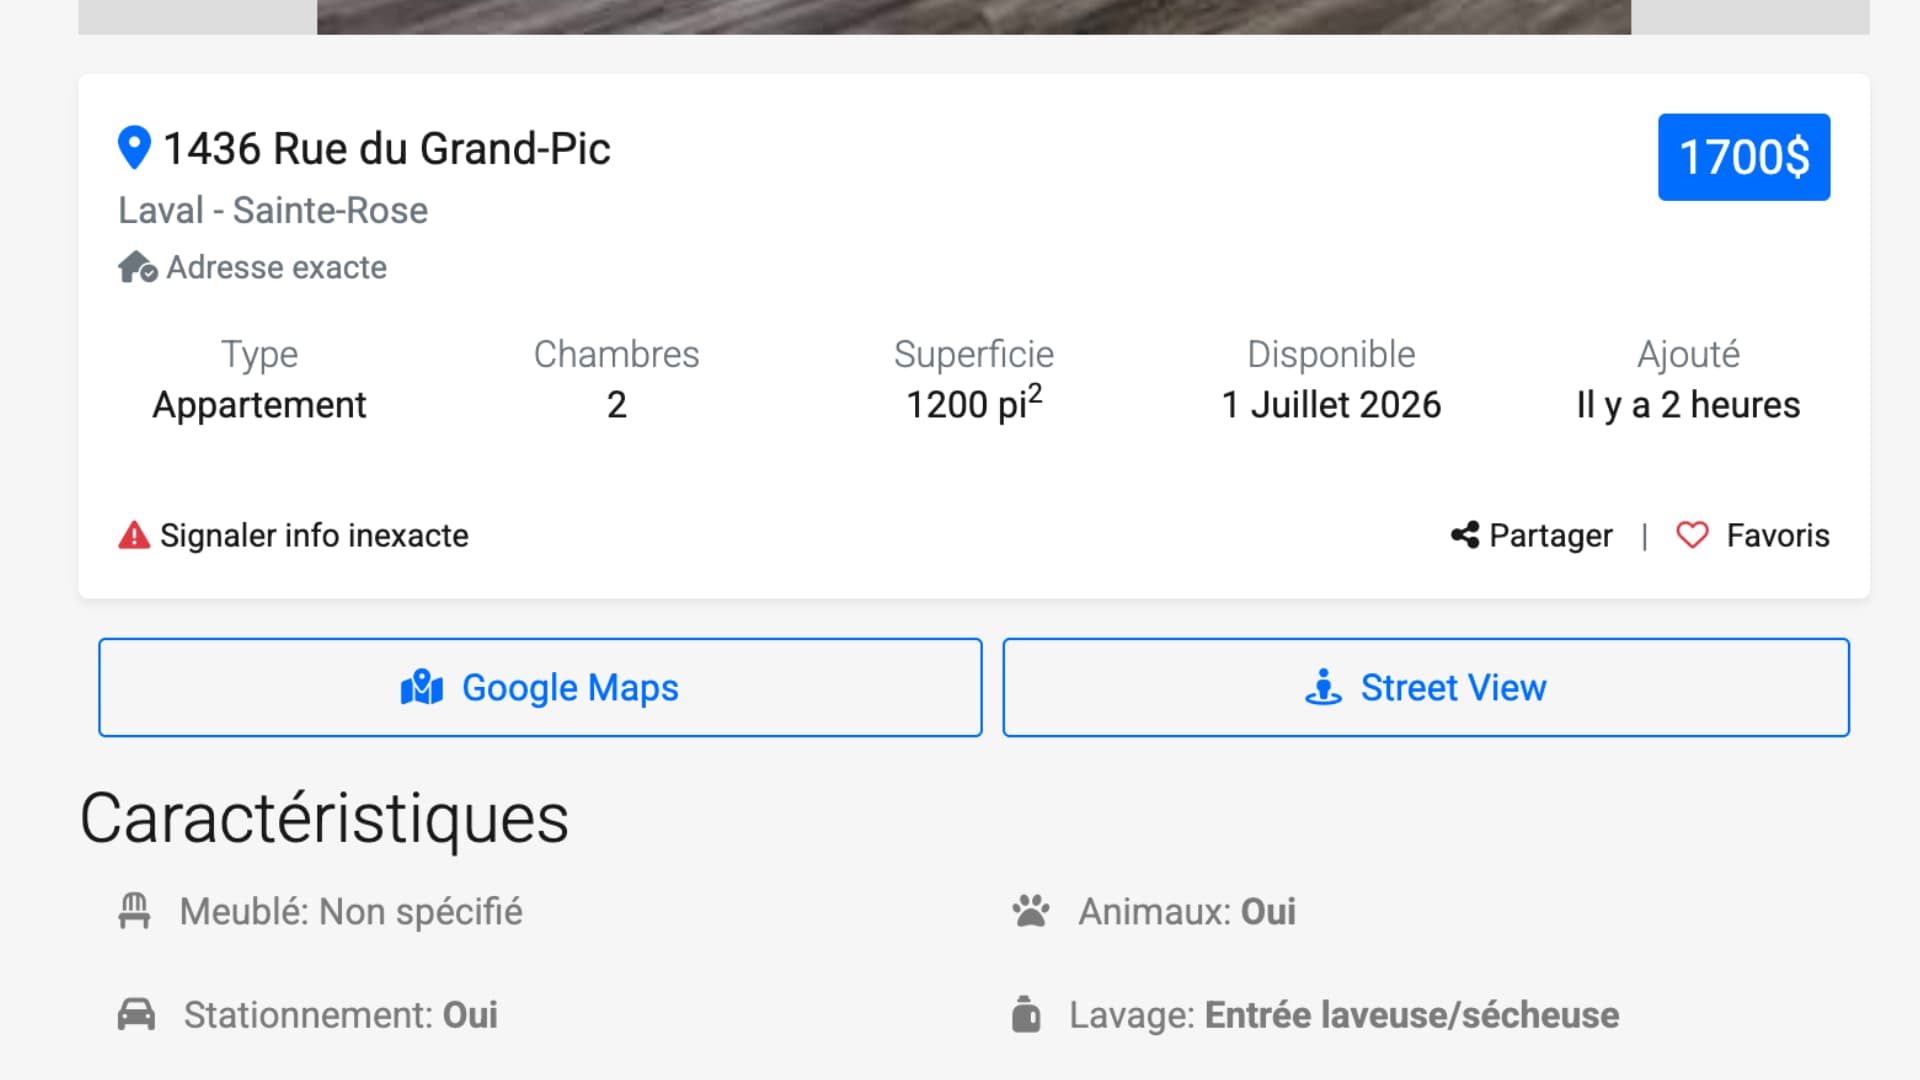Click Signaler info inexacte link
The image size is (1920, 1080).
(x=314, y=535)
